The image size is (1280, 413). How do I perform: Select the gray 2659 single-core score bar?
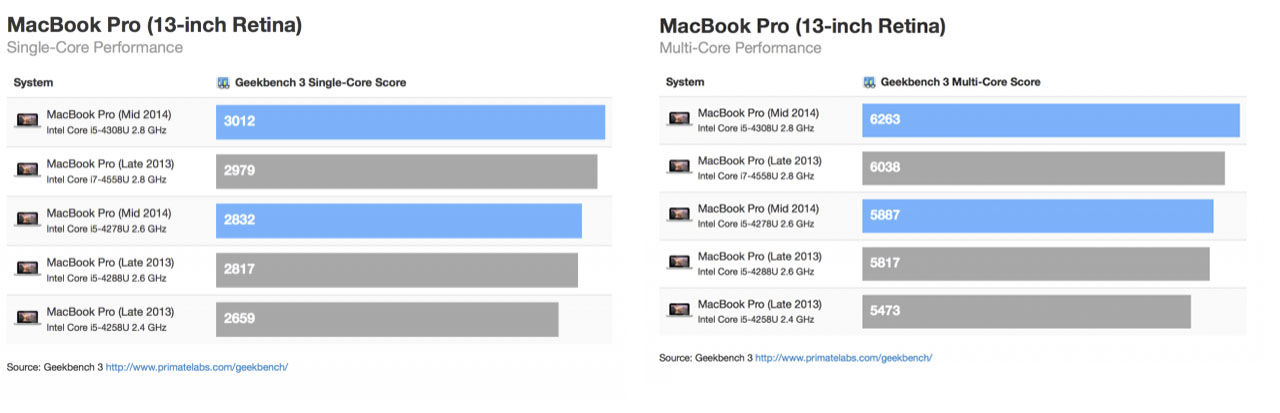(x=387, y=319)
